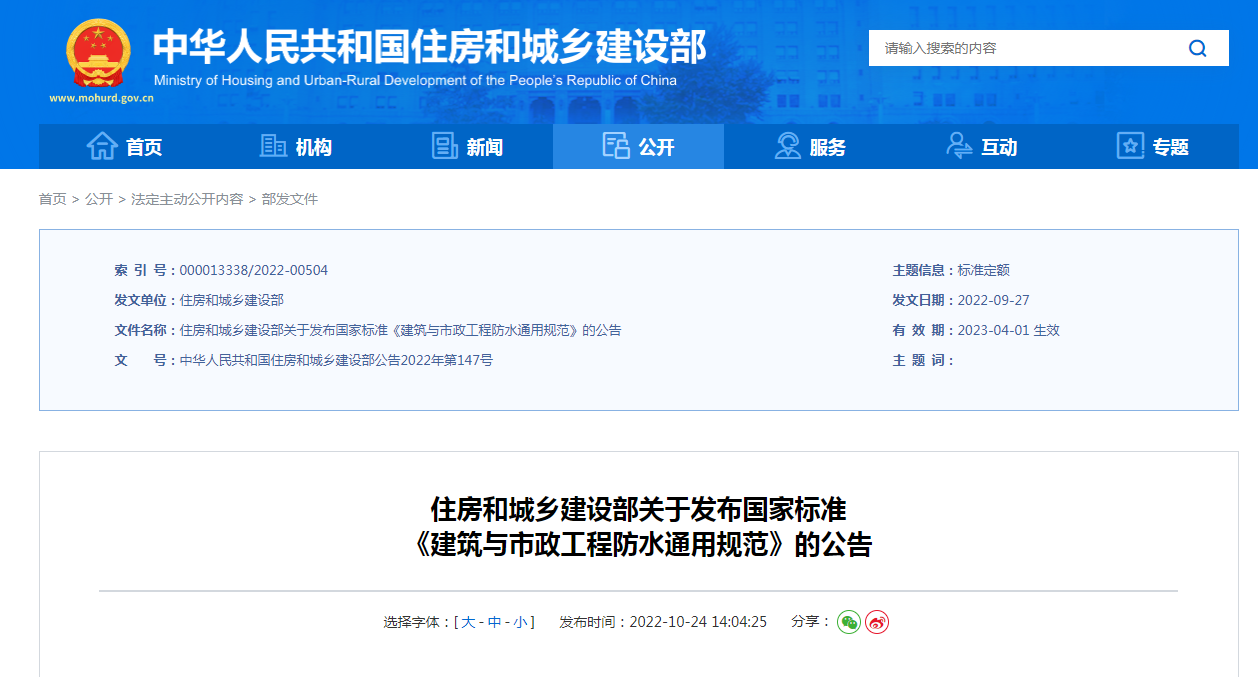Set font size to 小
The image size is (1258, 677).
[x=520, y=622]
